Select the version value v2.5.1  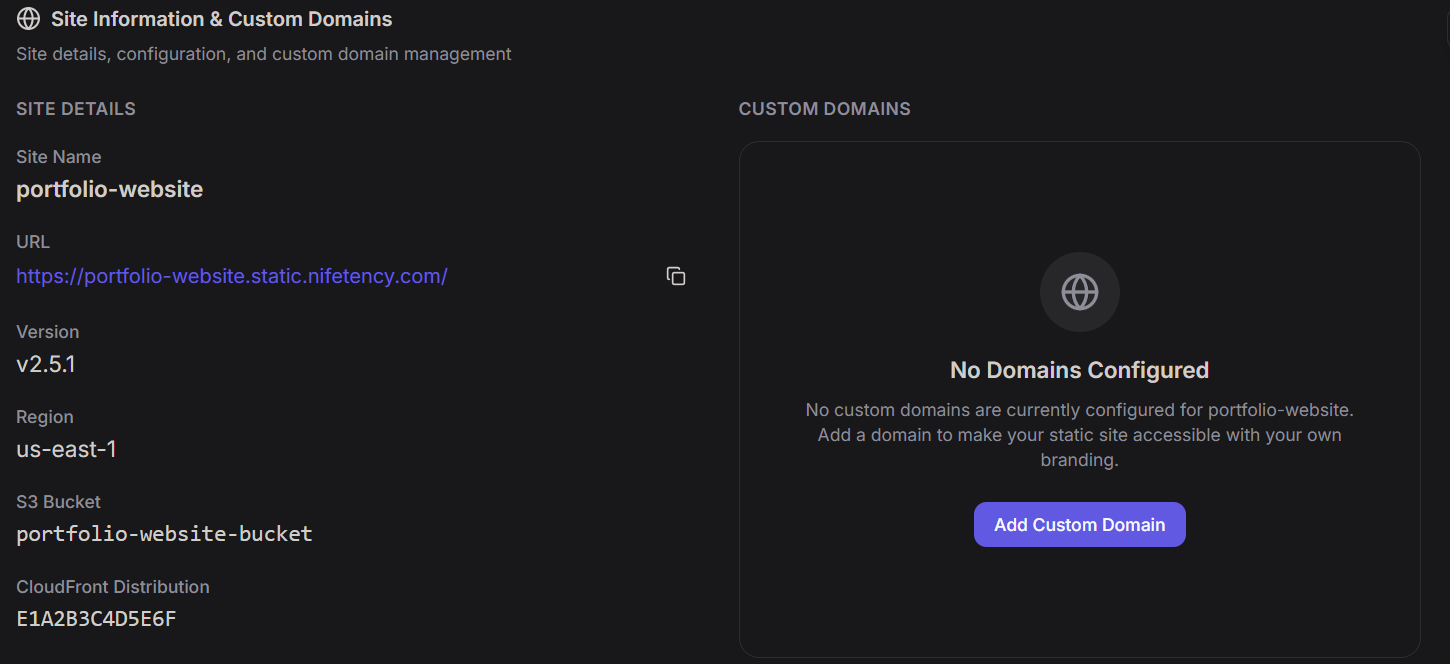point(46,364)
